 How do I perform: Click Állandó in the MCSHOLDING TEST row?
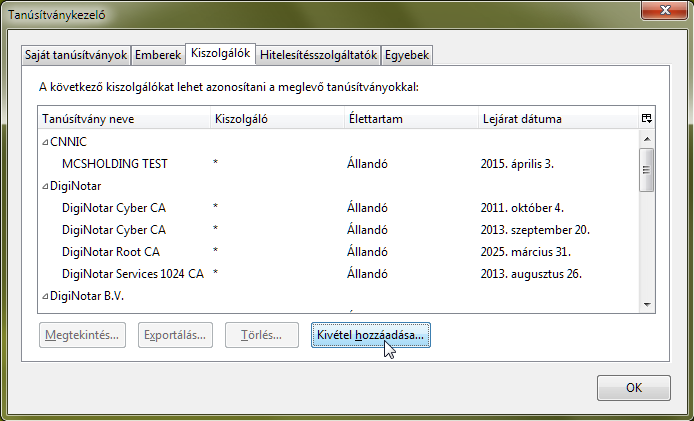click(x=367, y=163)
